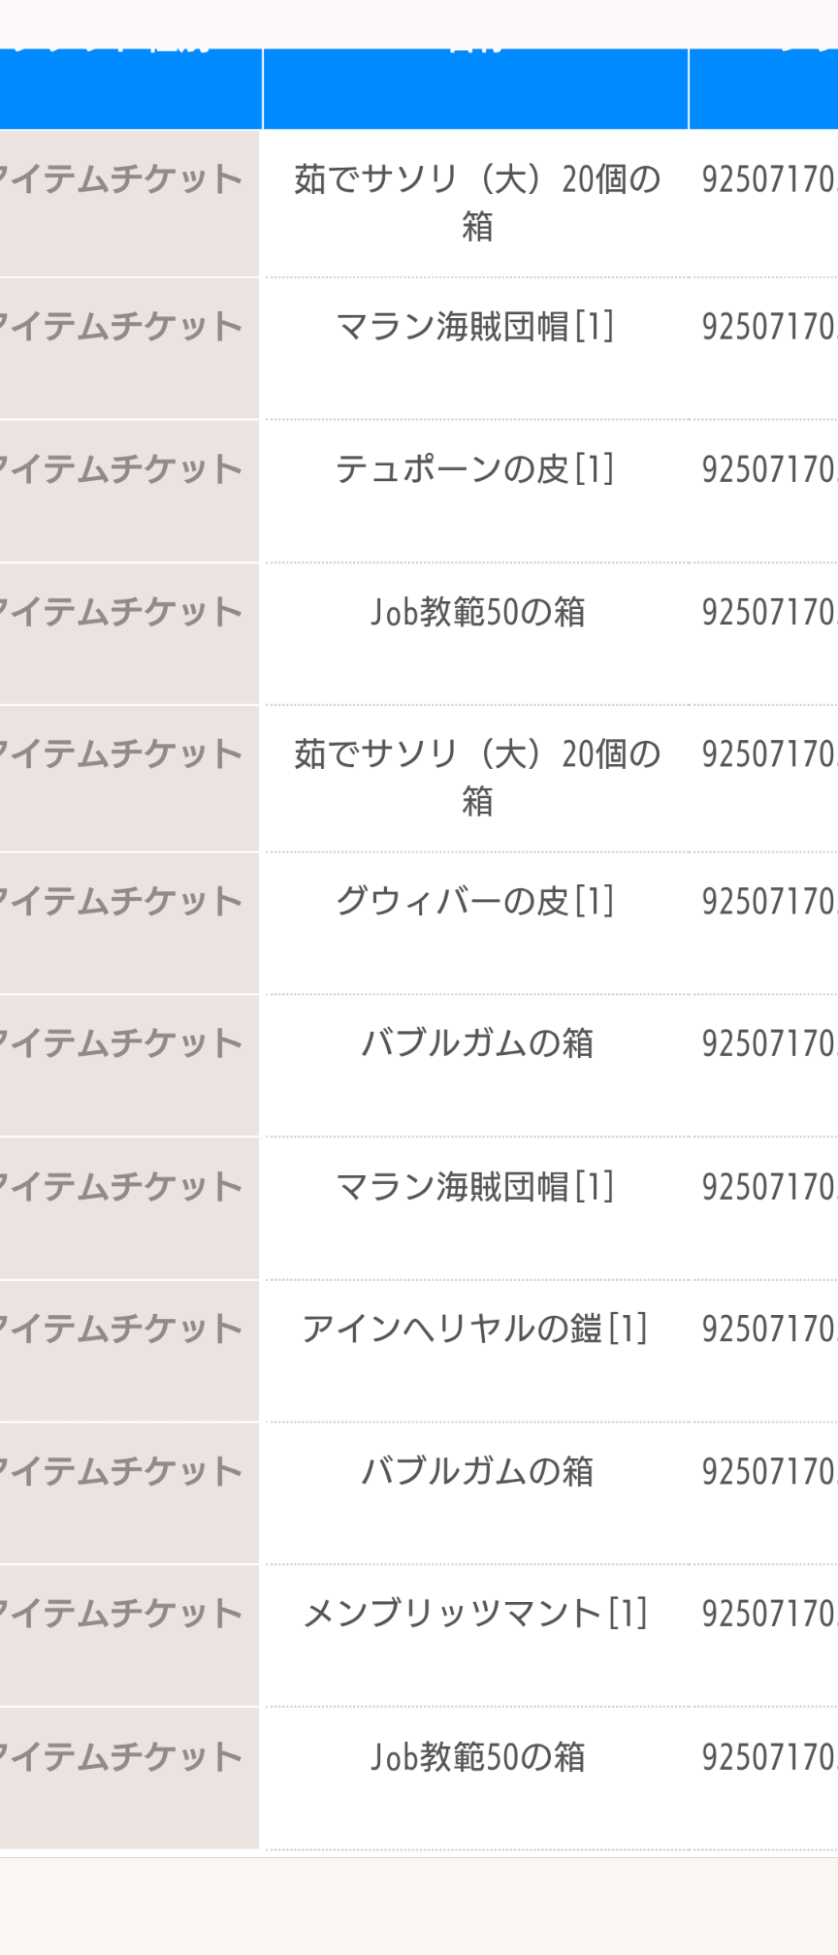Image resolution: width=838 pixels, height=1955 pixels.
Task: Tap the first Job教範50の箱 entry
Action: (x=477, y=612)
